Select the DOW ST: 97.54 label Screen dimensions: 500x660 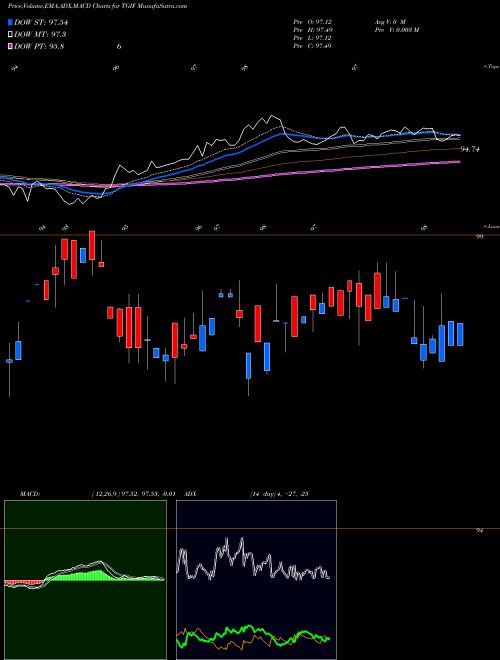click(x=41, y=22)
